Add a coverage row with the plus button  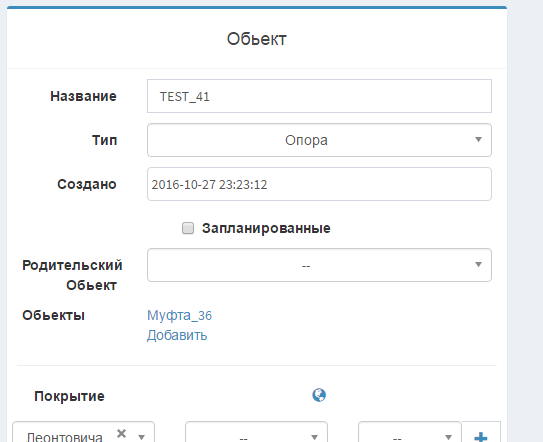pyautogui.click(x=481, y=435)
